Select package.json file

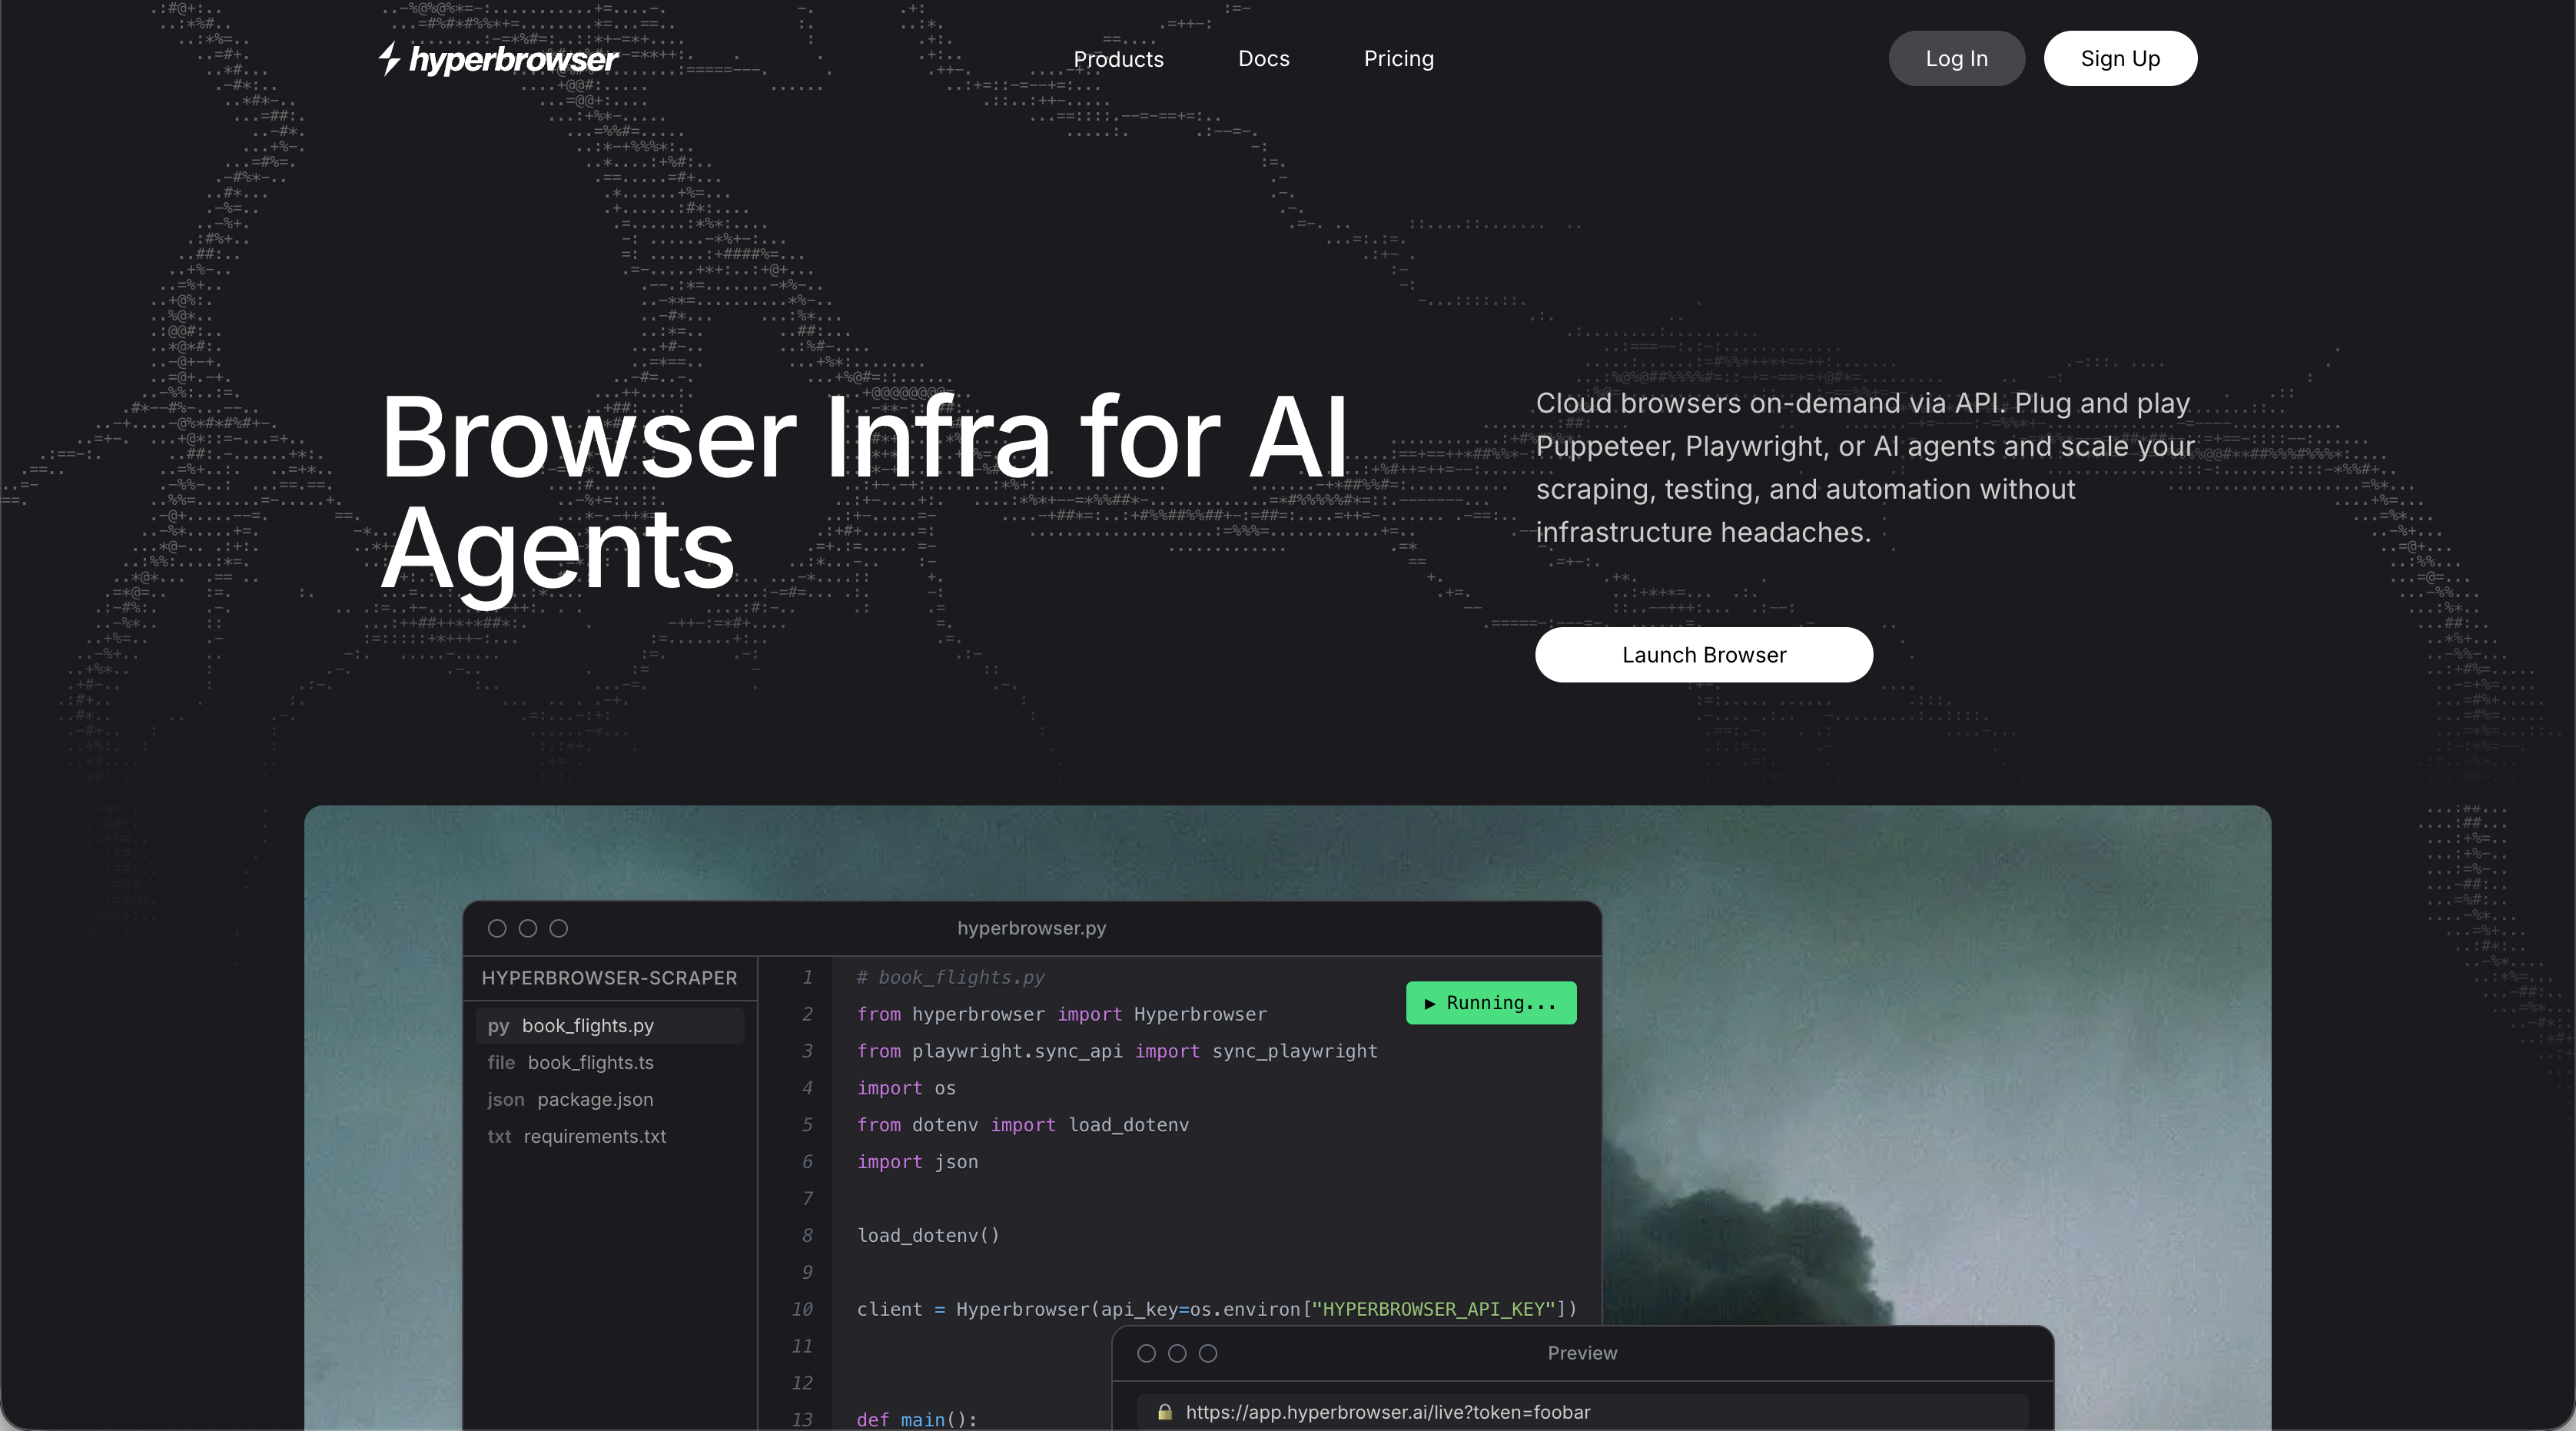pos(595,1100)
